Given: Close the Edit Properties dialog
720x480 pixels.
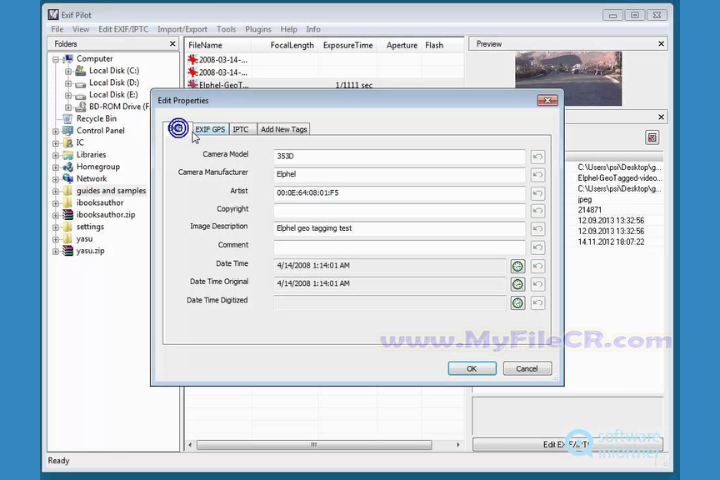Looking at the screenshot, I should click(x=547, y=100).
